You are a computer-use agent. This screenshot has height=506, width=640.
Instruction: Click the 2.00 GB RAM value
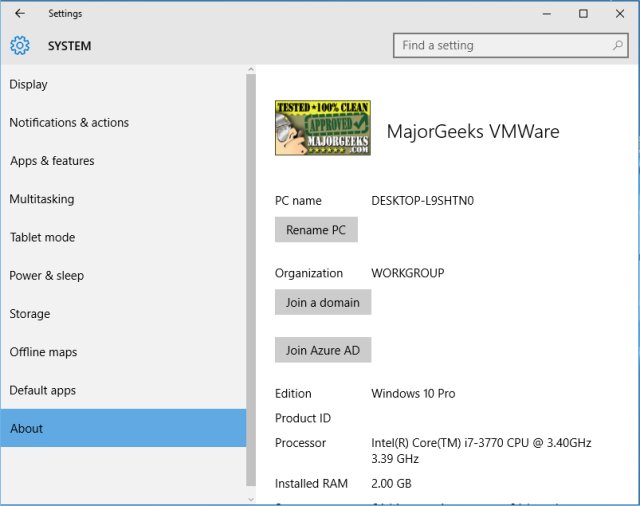391,484
